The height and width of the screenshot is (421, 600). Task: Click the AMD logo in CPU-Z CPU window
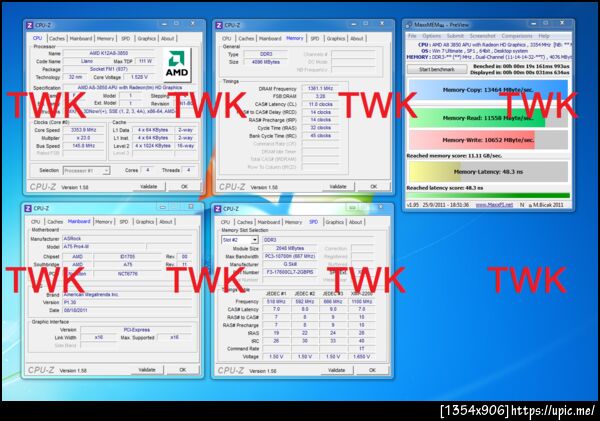[176, 65]
